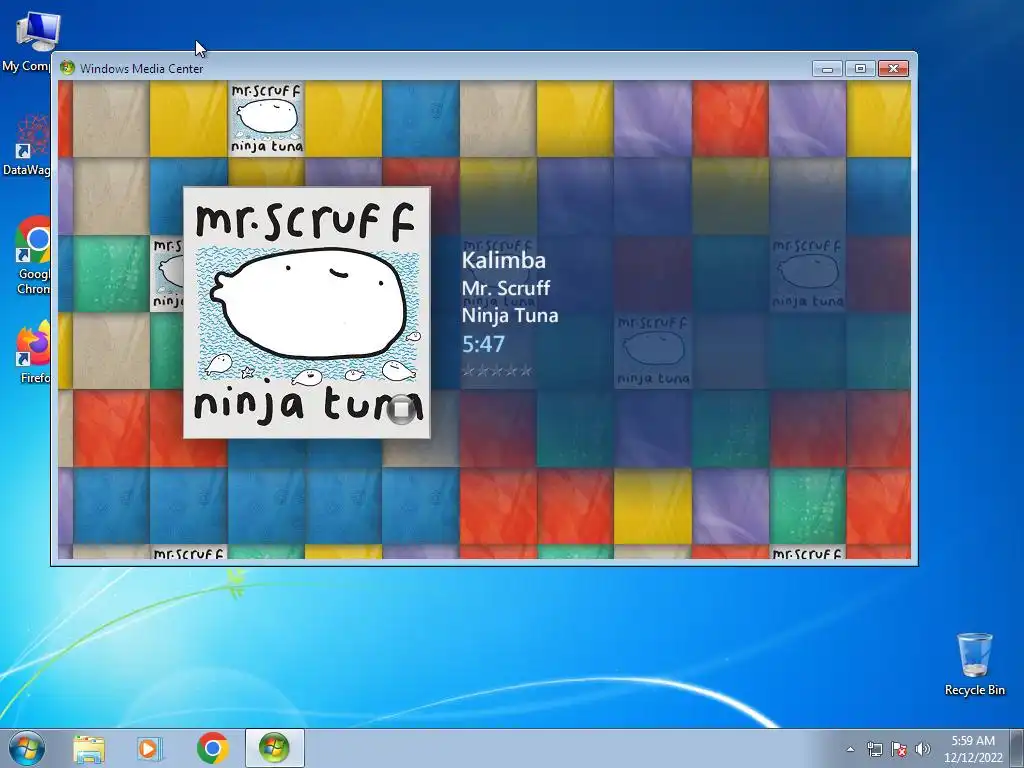This screenshot has width=1024, height=768.
Task: Click the taskbar clock showing 5:59 AM
Action: click(973, 748)
